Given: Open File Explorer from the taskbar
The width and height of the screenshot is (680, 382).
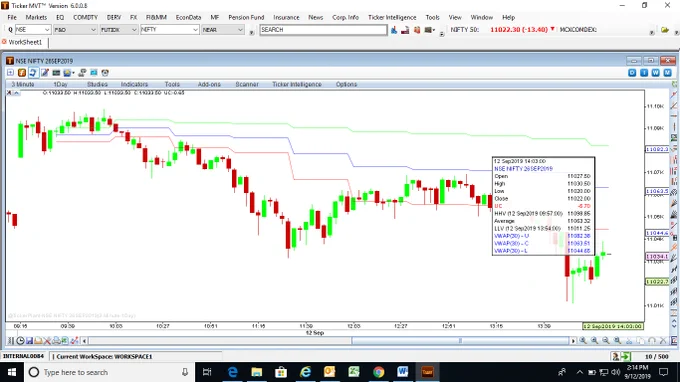Looking at the screenshot, I should 257,372.
